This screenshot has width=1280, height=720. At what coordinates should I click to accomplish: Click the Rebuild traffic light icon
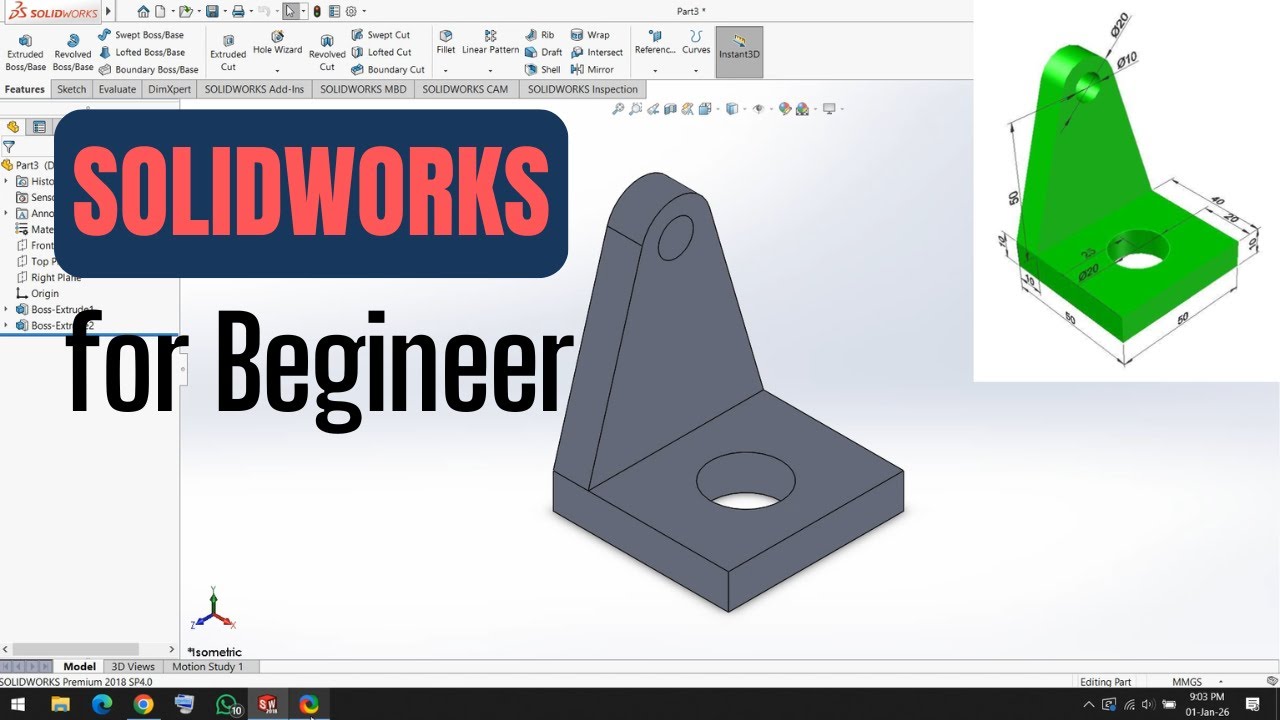point(317,12)
